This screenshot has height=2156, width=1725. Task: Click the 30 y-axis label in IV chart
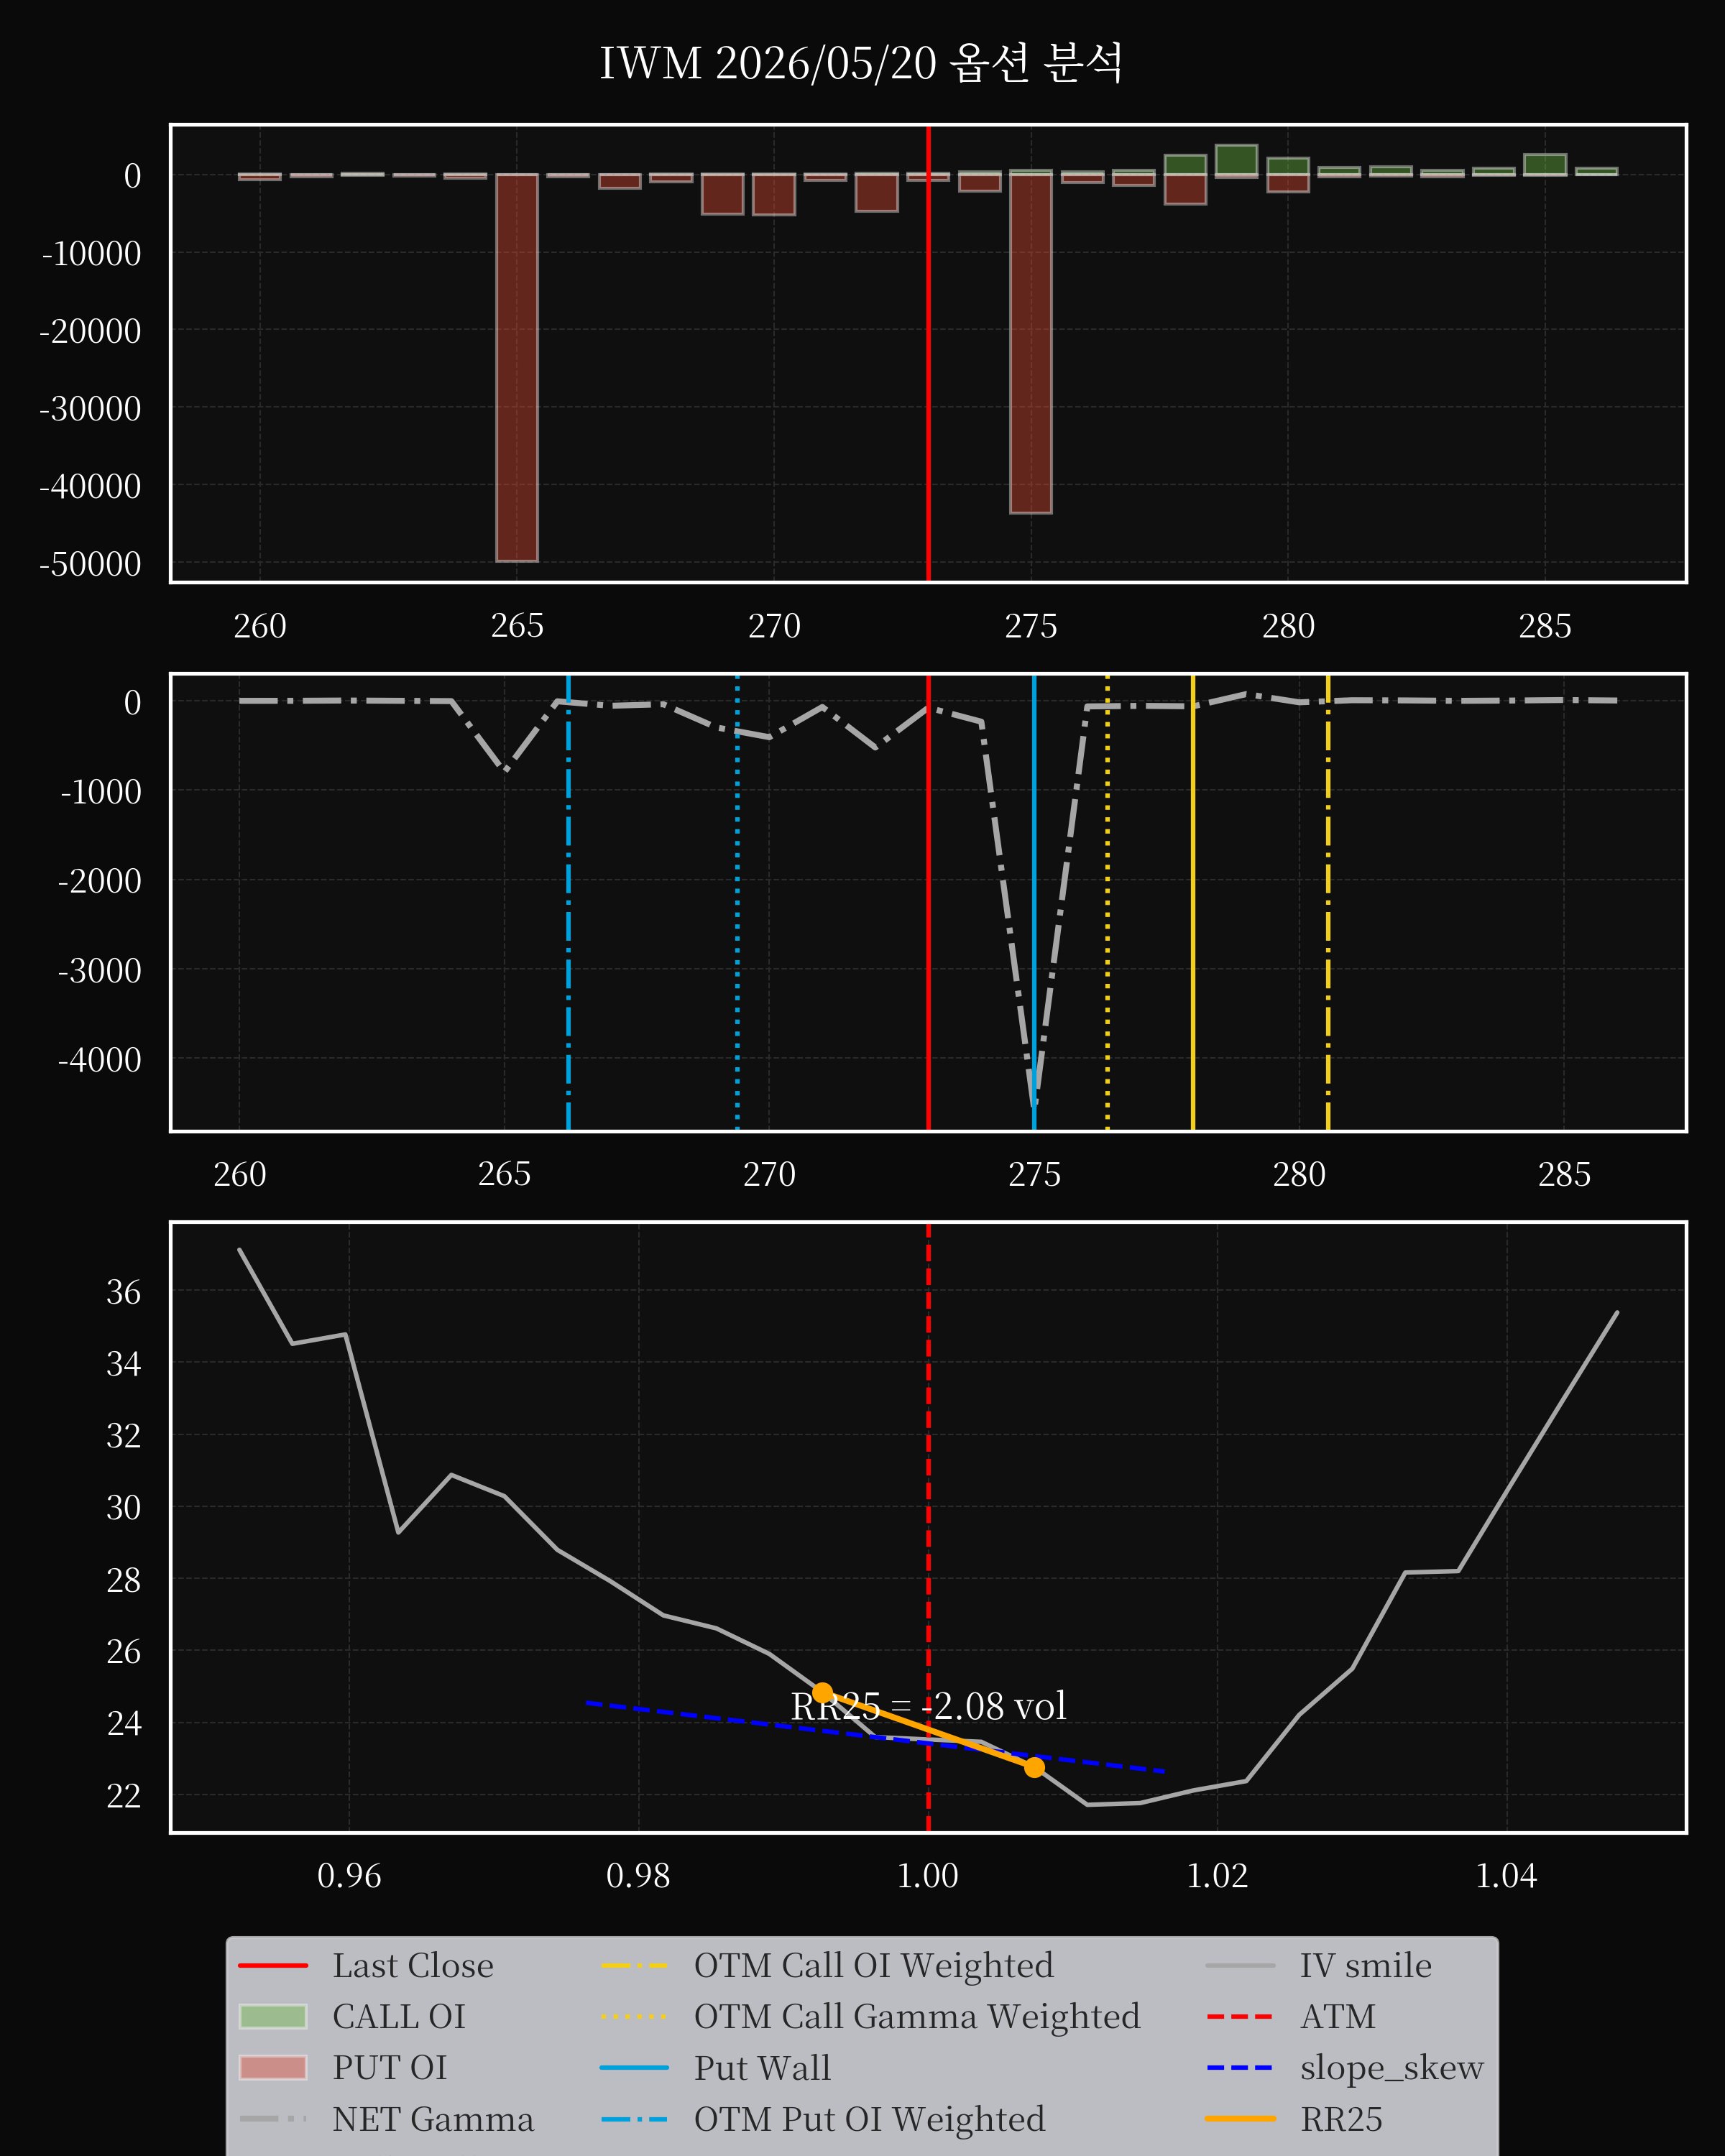coord(124,1506)
